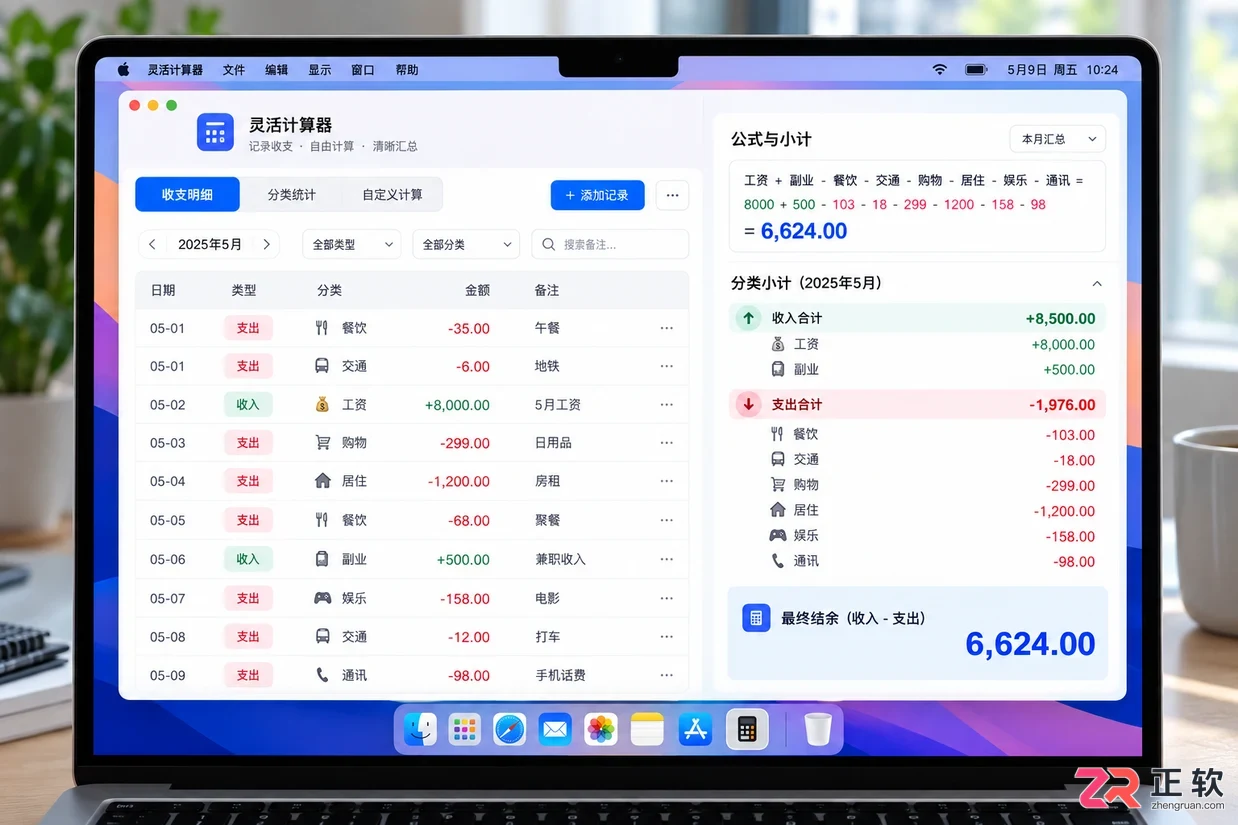1238x825 pixels.
Task: Switch to the 分类统计 tab
Action: point(291,195)
